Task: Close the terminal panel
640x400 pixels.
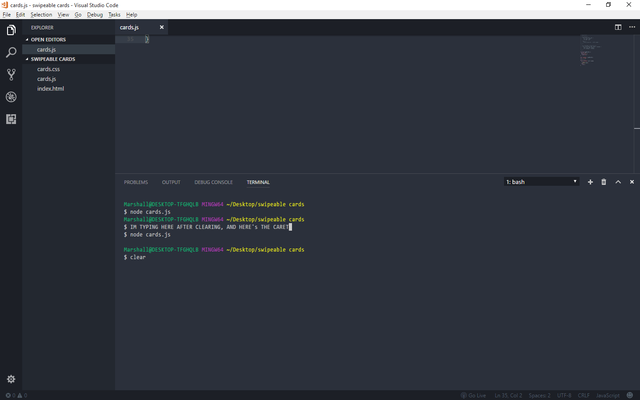Action: [x=632, y=182]
